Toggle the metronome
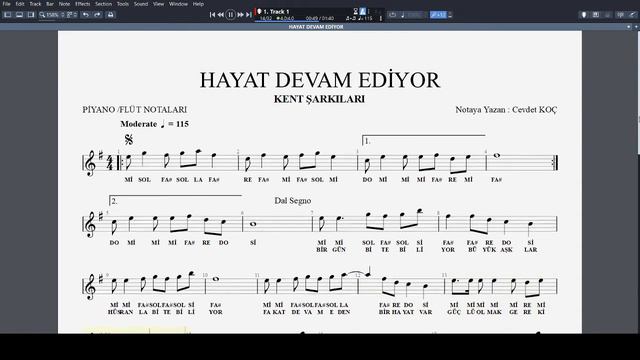640x360 pixels. tap(362, 11)
